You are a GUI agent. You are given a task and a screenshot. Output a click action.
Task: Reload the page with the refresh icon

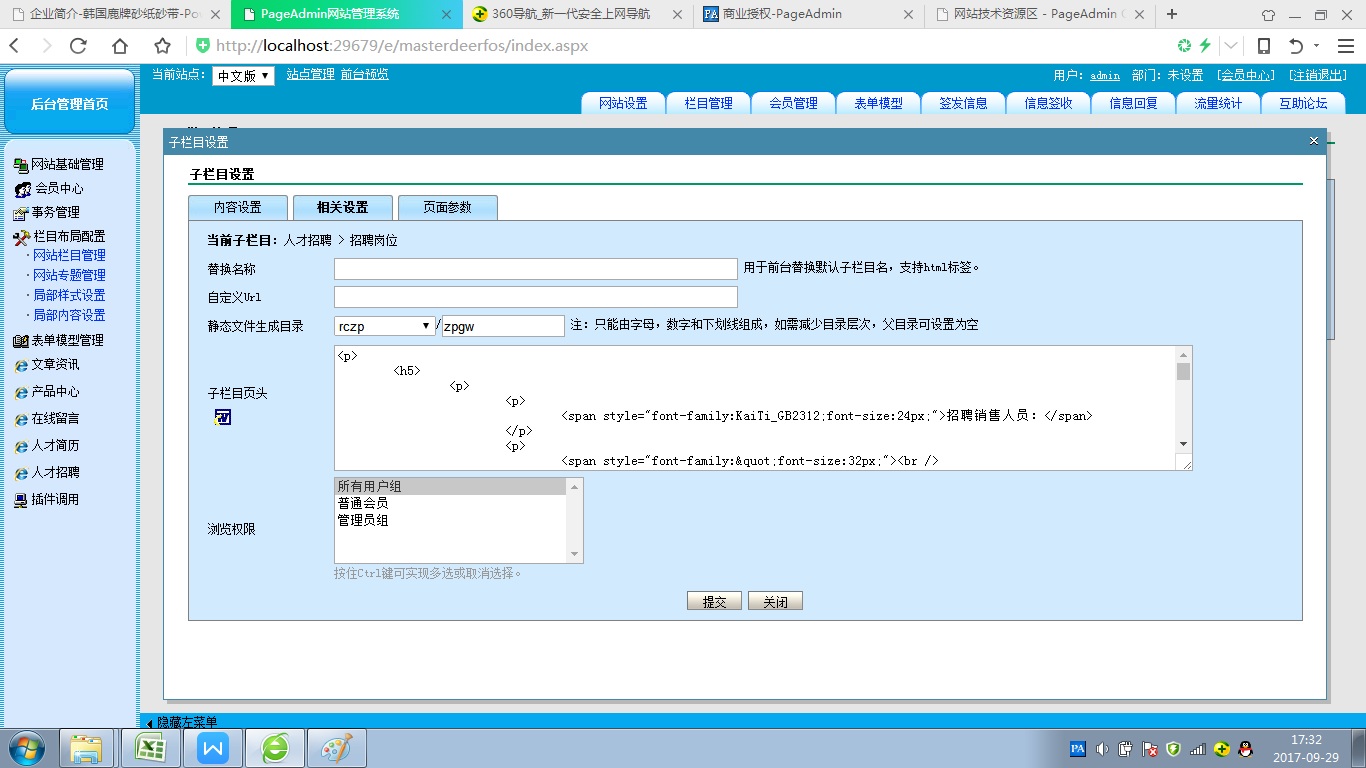[x=78, y=46]
